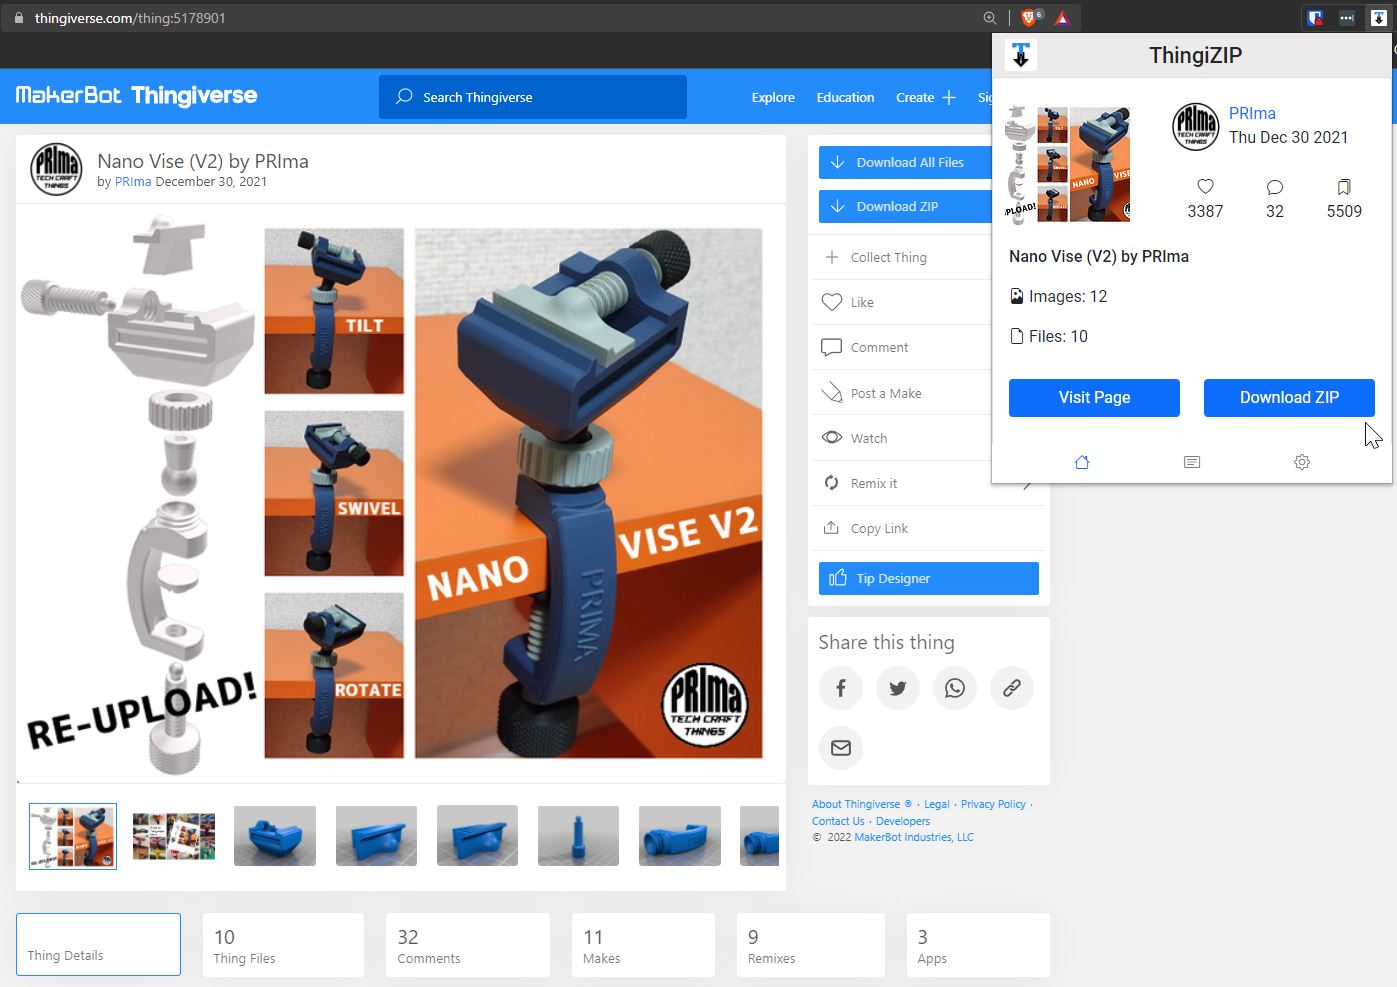Image resolution: width=1397 pixels, height=987 pixels.
Task: Select the Thing Details tab
Action: [x=98, y=944]
